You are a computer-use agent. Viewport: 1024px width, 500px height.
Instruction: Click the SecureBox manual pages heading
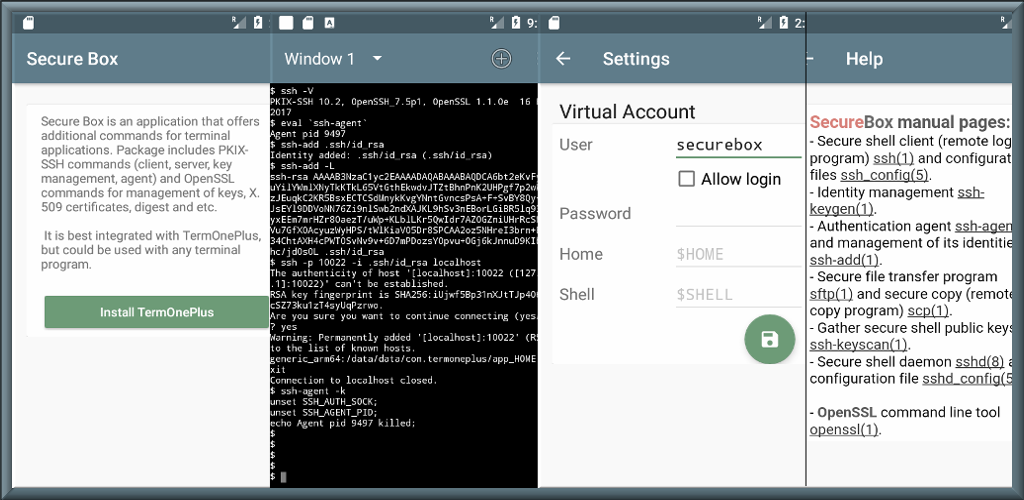point(910,122)
